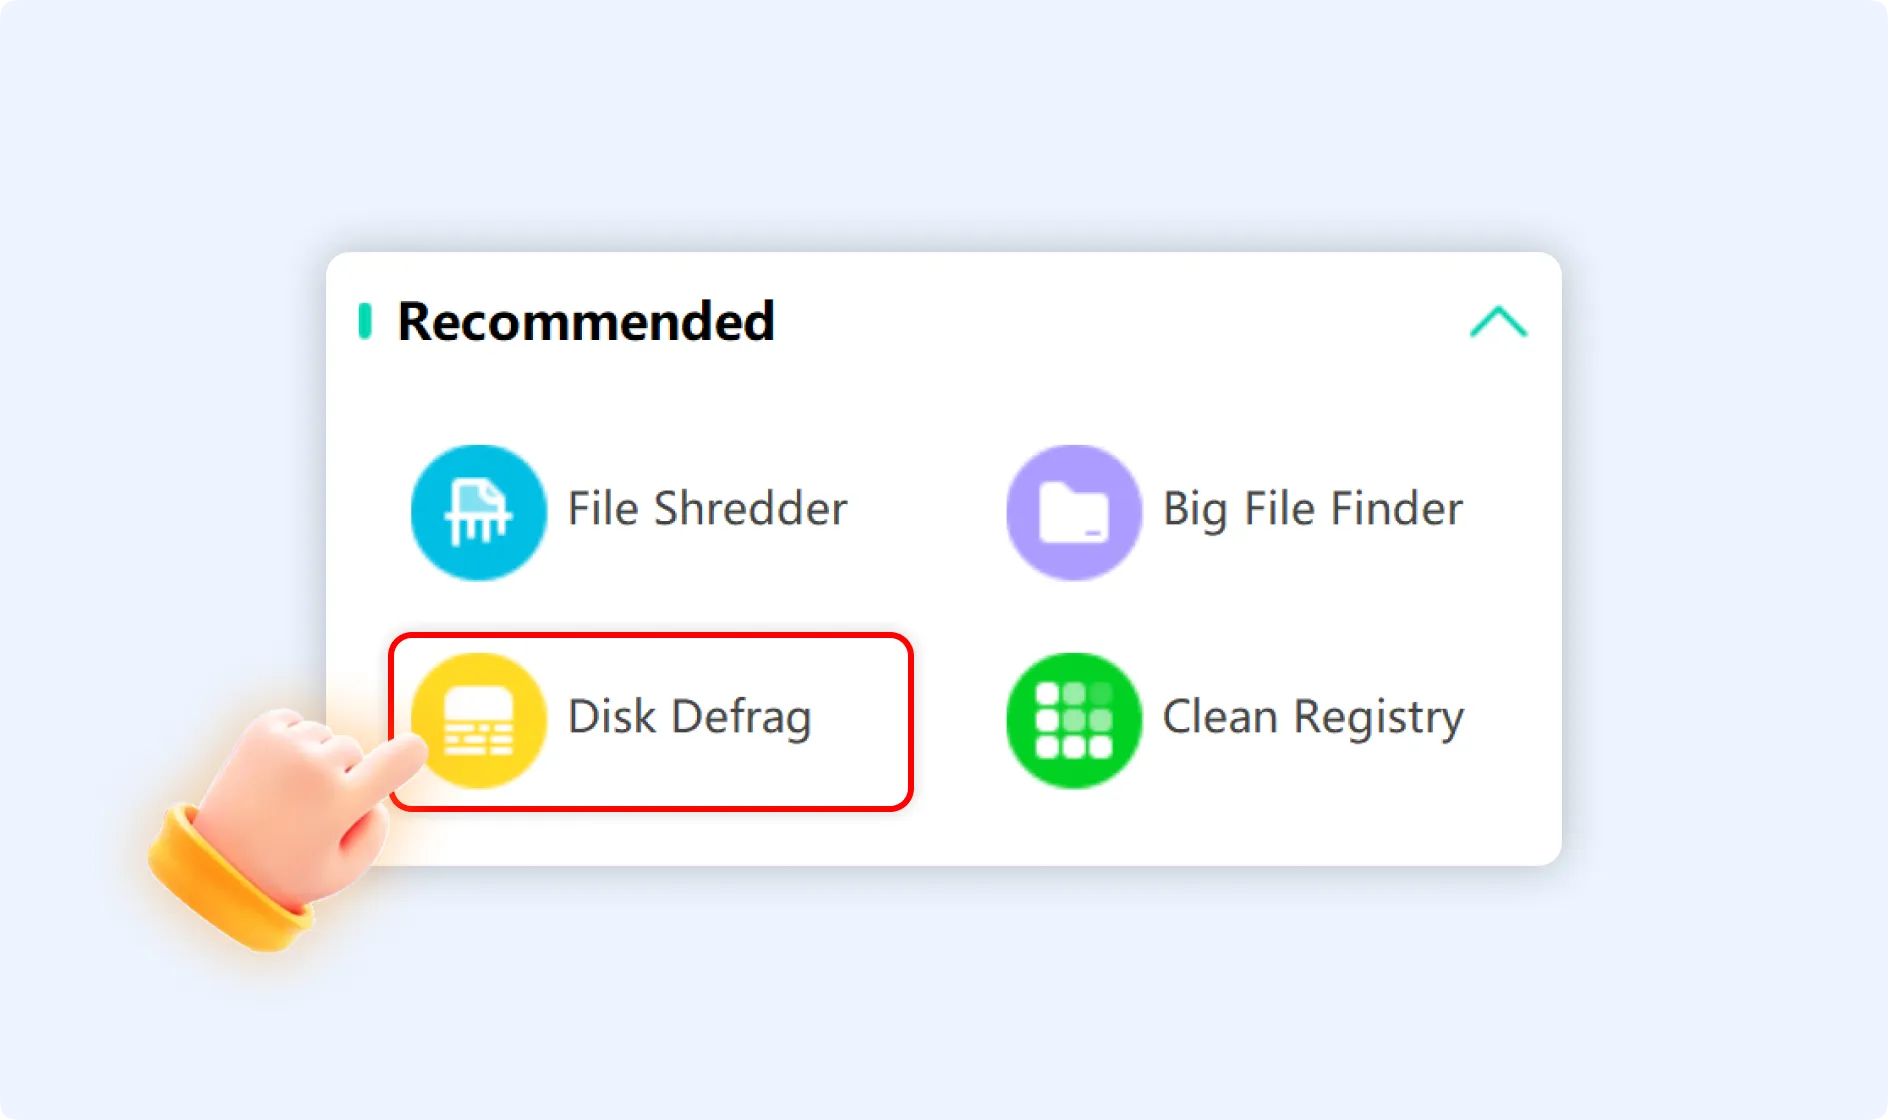Click the Recommended section heading
The height and width of the screenshot is (1120, 1888).
point(585,320)
